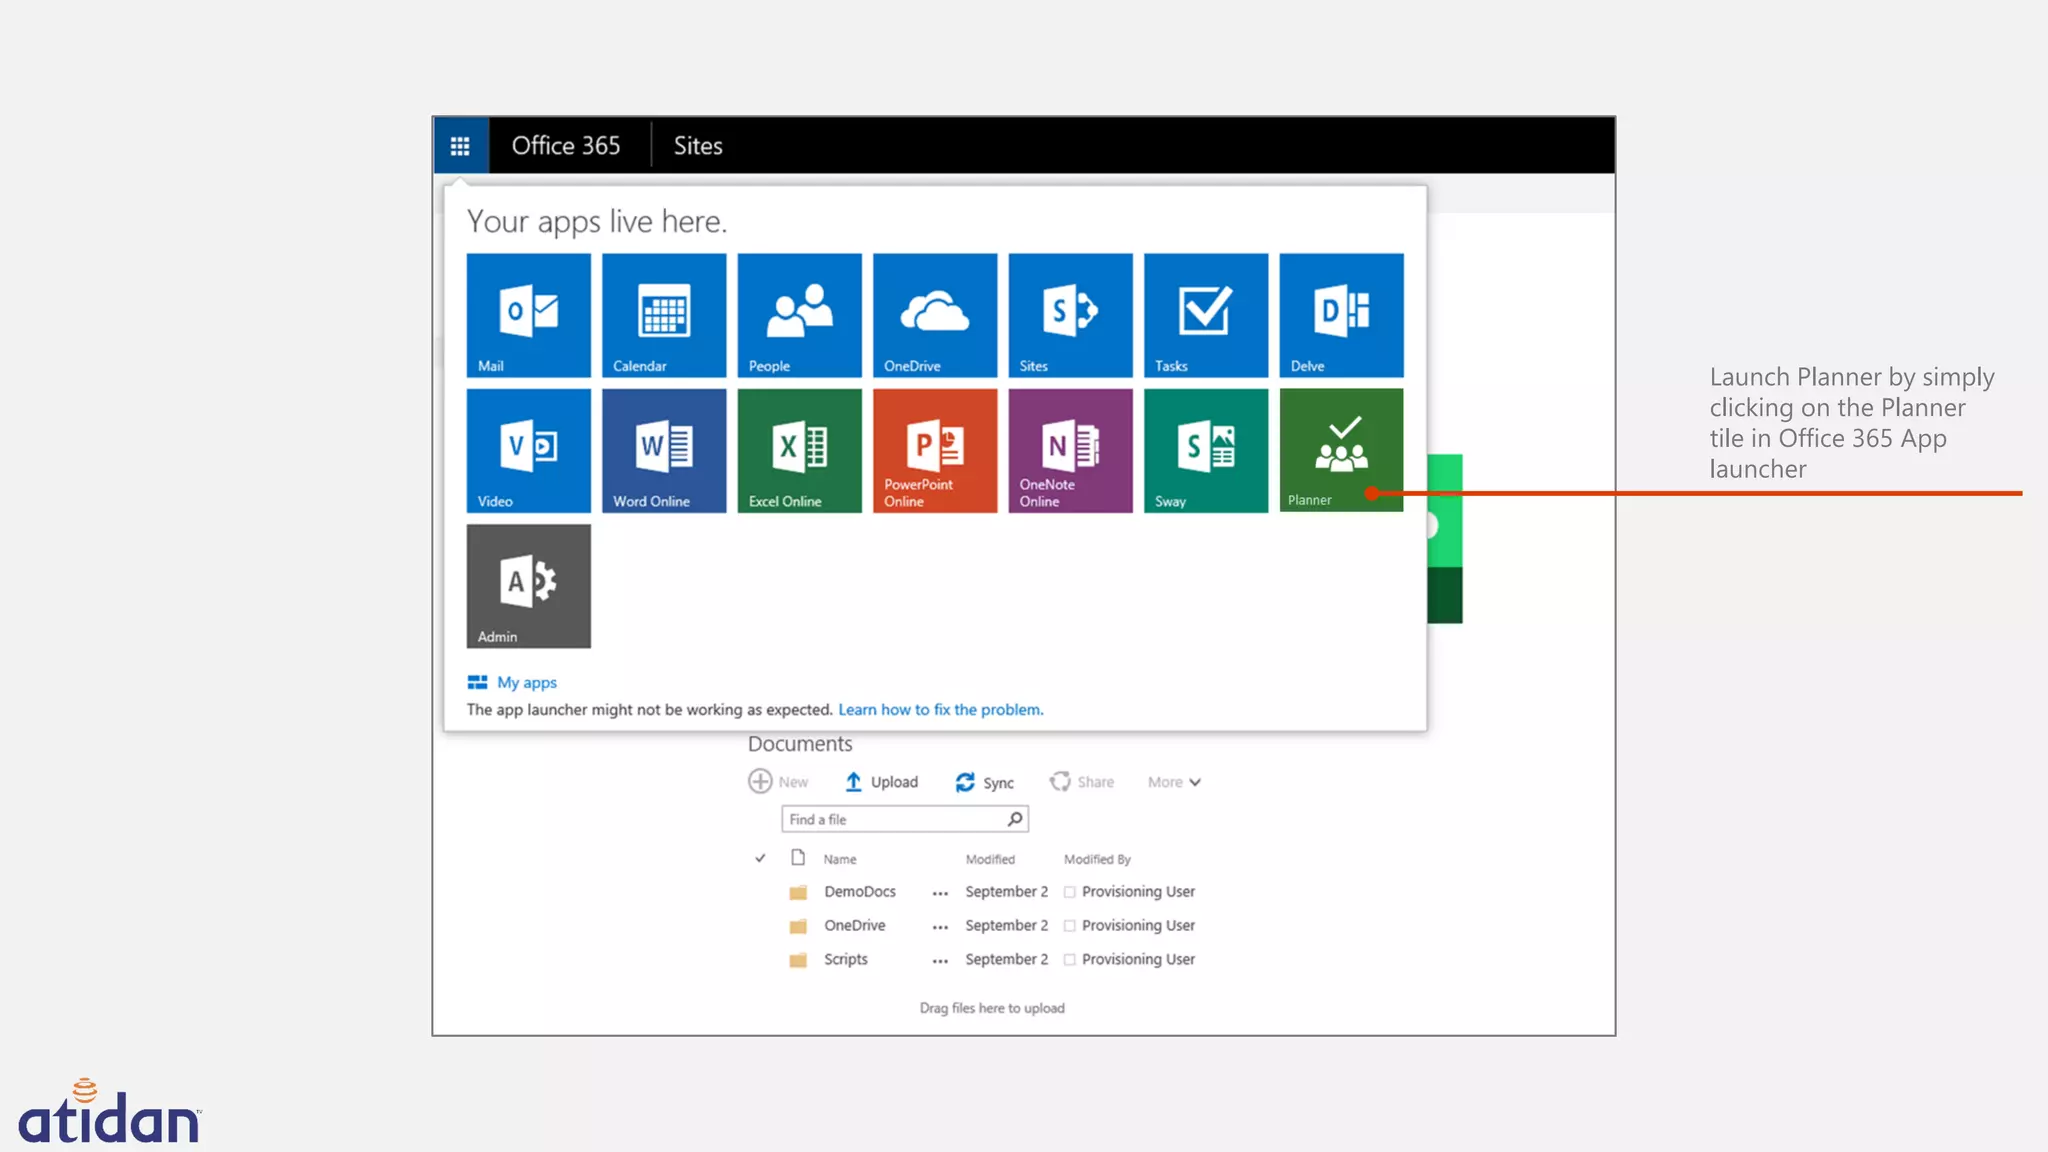
Task: Open the Scripts folder
Action: click(x=846, y=959)
